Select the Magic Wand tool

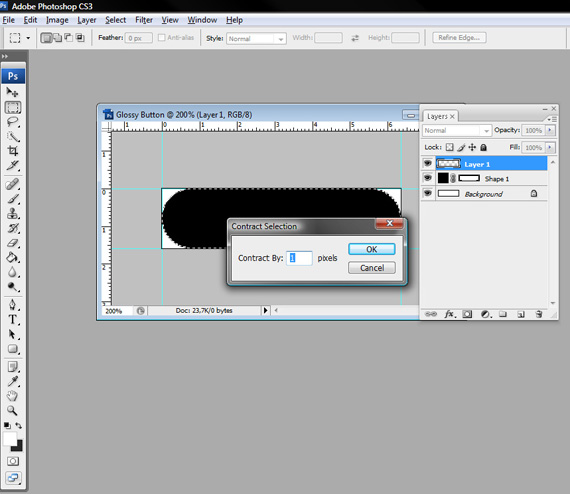click(x=13, y=137)
